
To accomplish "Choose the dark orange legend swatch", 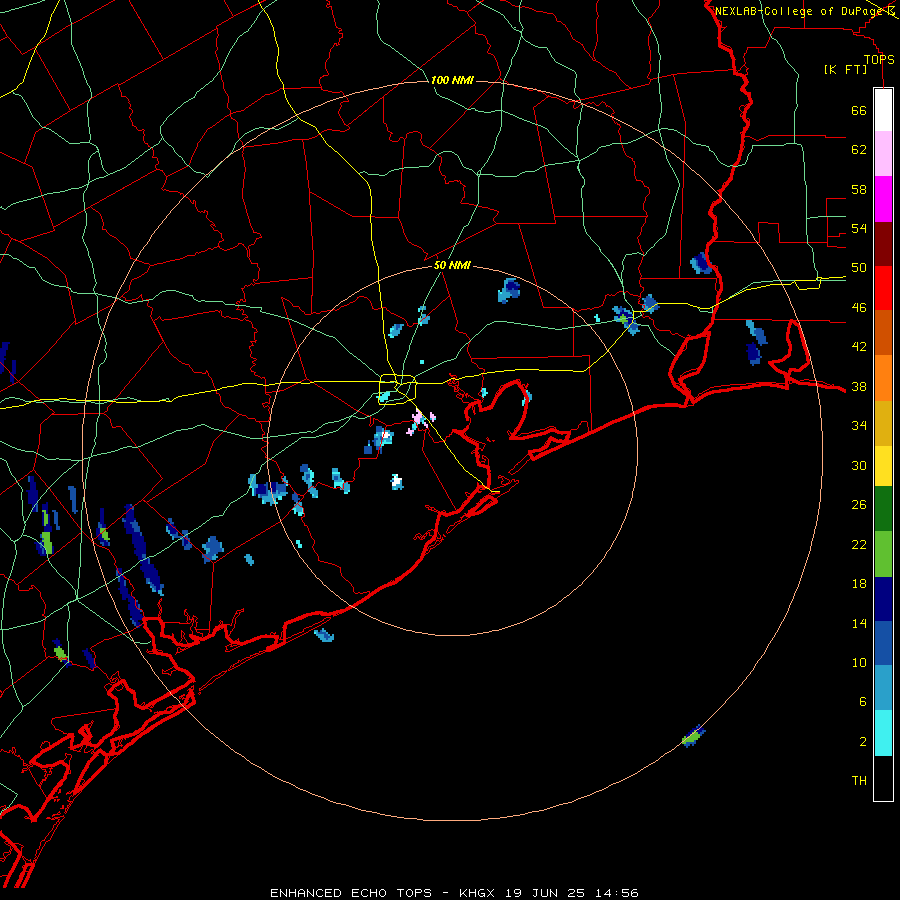I will point(883,332).
